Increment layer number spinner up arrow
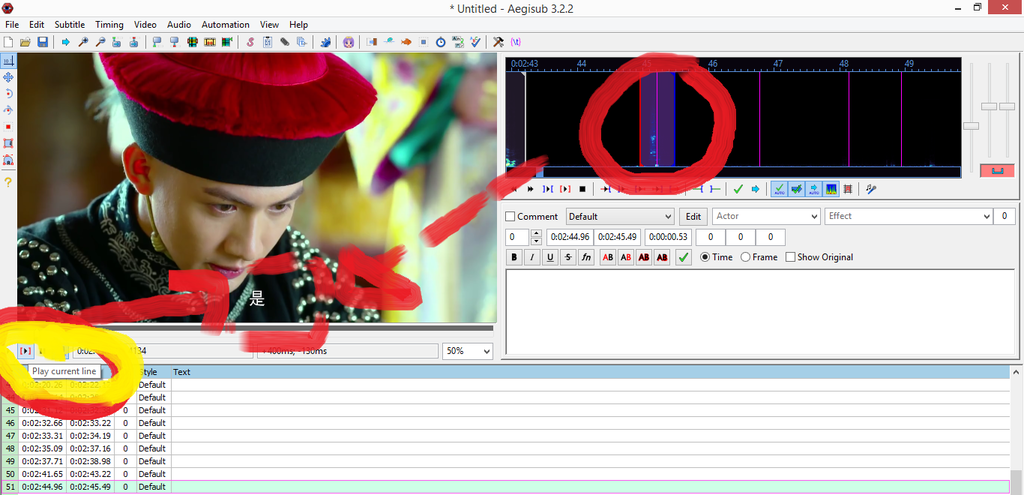This screenshot has width=1024, height=495. click(536, 233)
